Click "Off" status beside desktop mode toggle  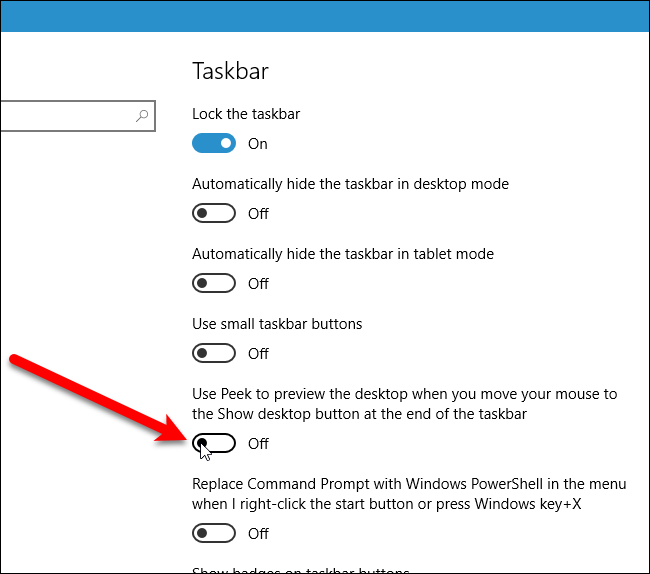click(259, 214)
